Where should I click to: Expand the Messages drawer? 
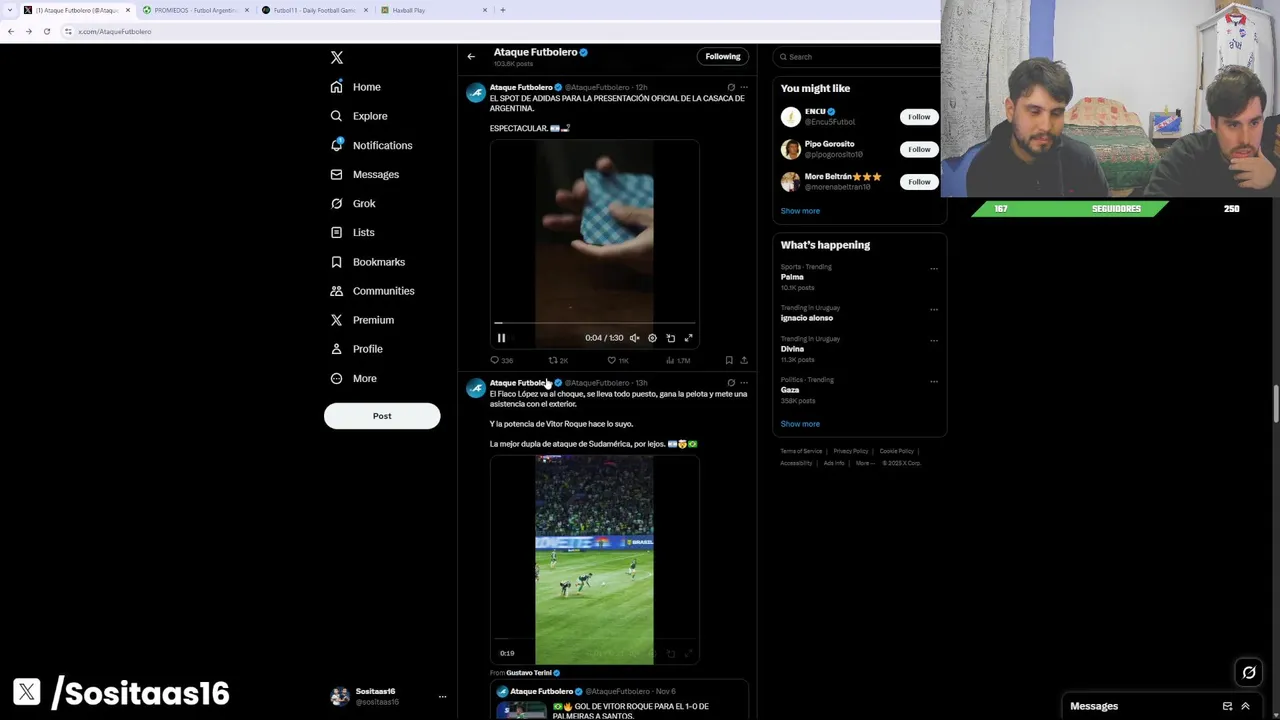pyautogui.click(x=1245, y=706)
